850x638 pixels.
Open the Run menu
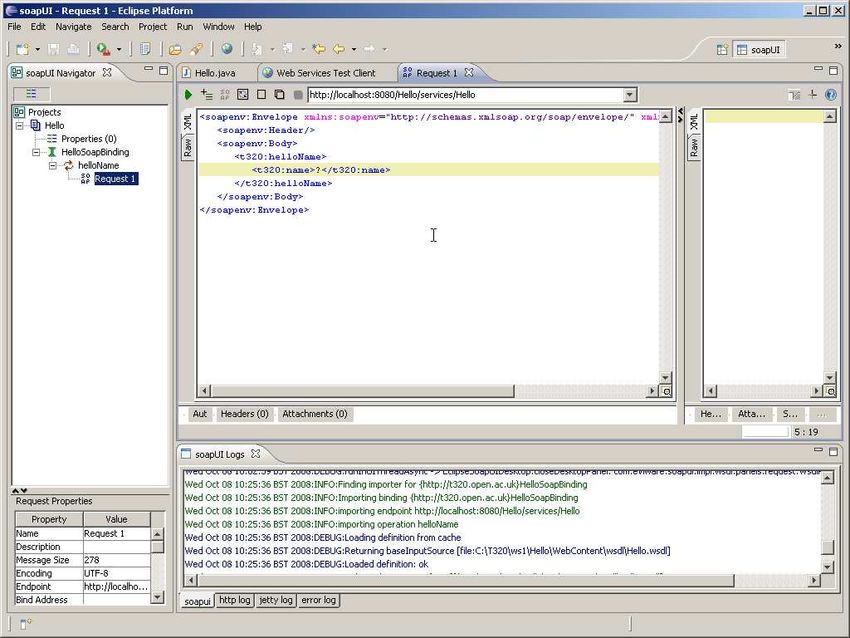[185, 27]
